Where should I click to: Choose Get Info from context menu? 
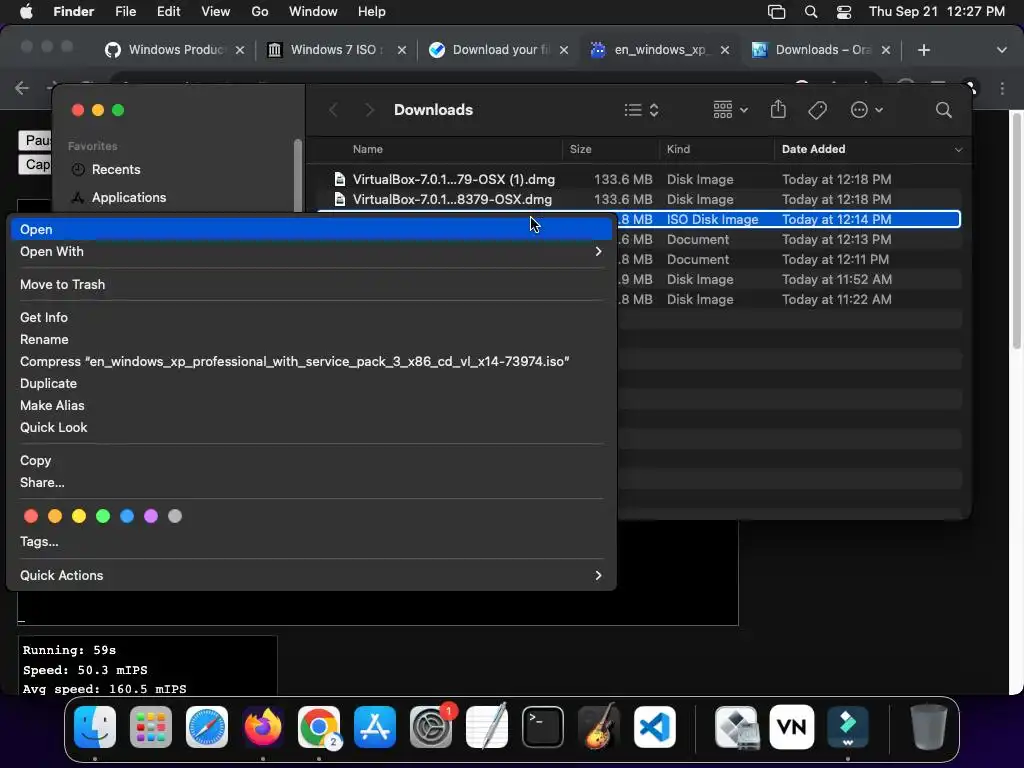point(312,317)
